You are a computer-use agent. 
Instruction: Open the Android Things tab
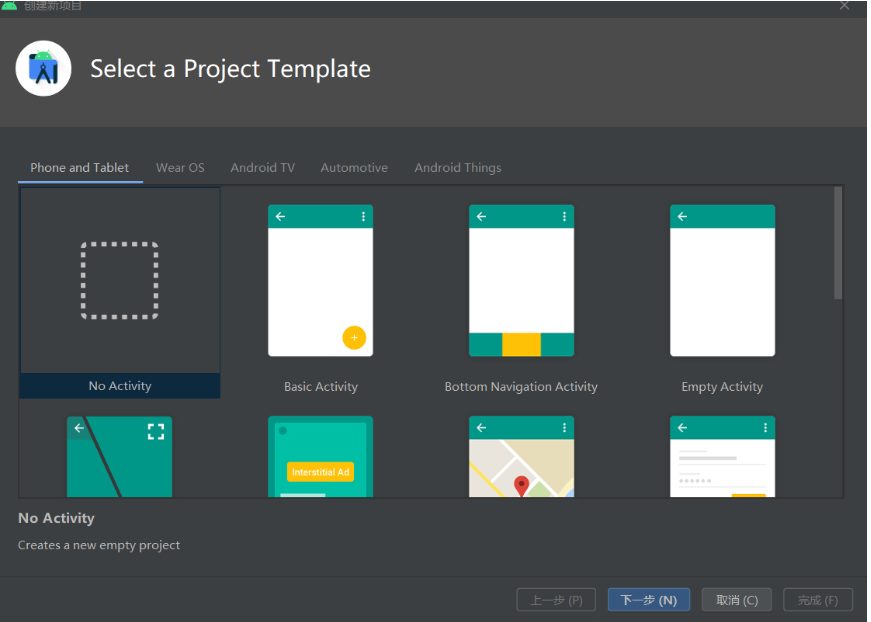(x=458, y=168)
